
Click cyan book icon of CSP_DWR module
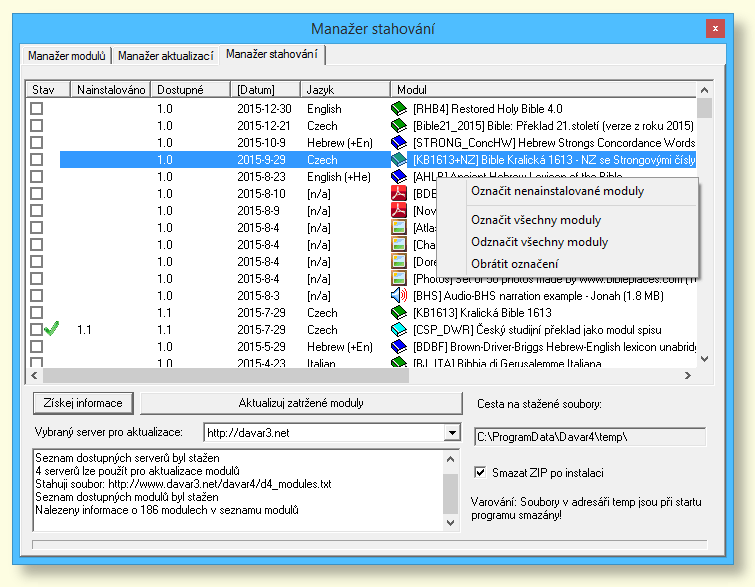398,329
